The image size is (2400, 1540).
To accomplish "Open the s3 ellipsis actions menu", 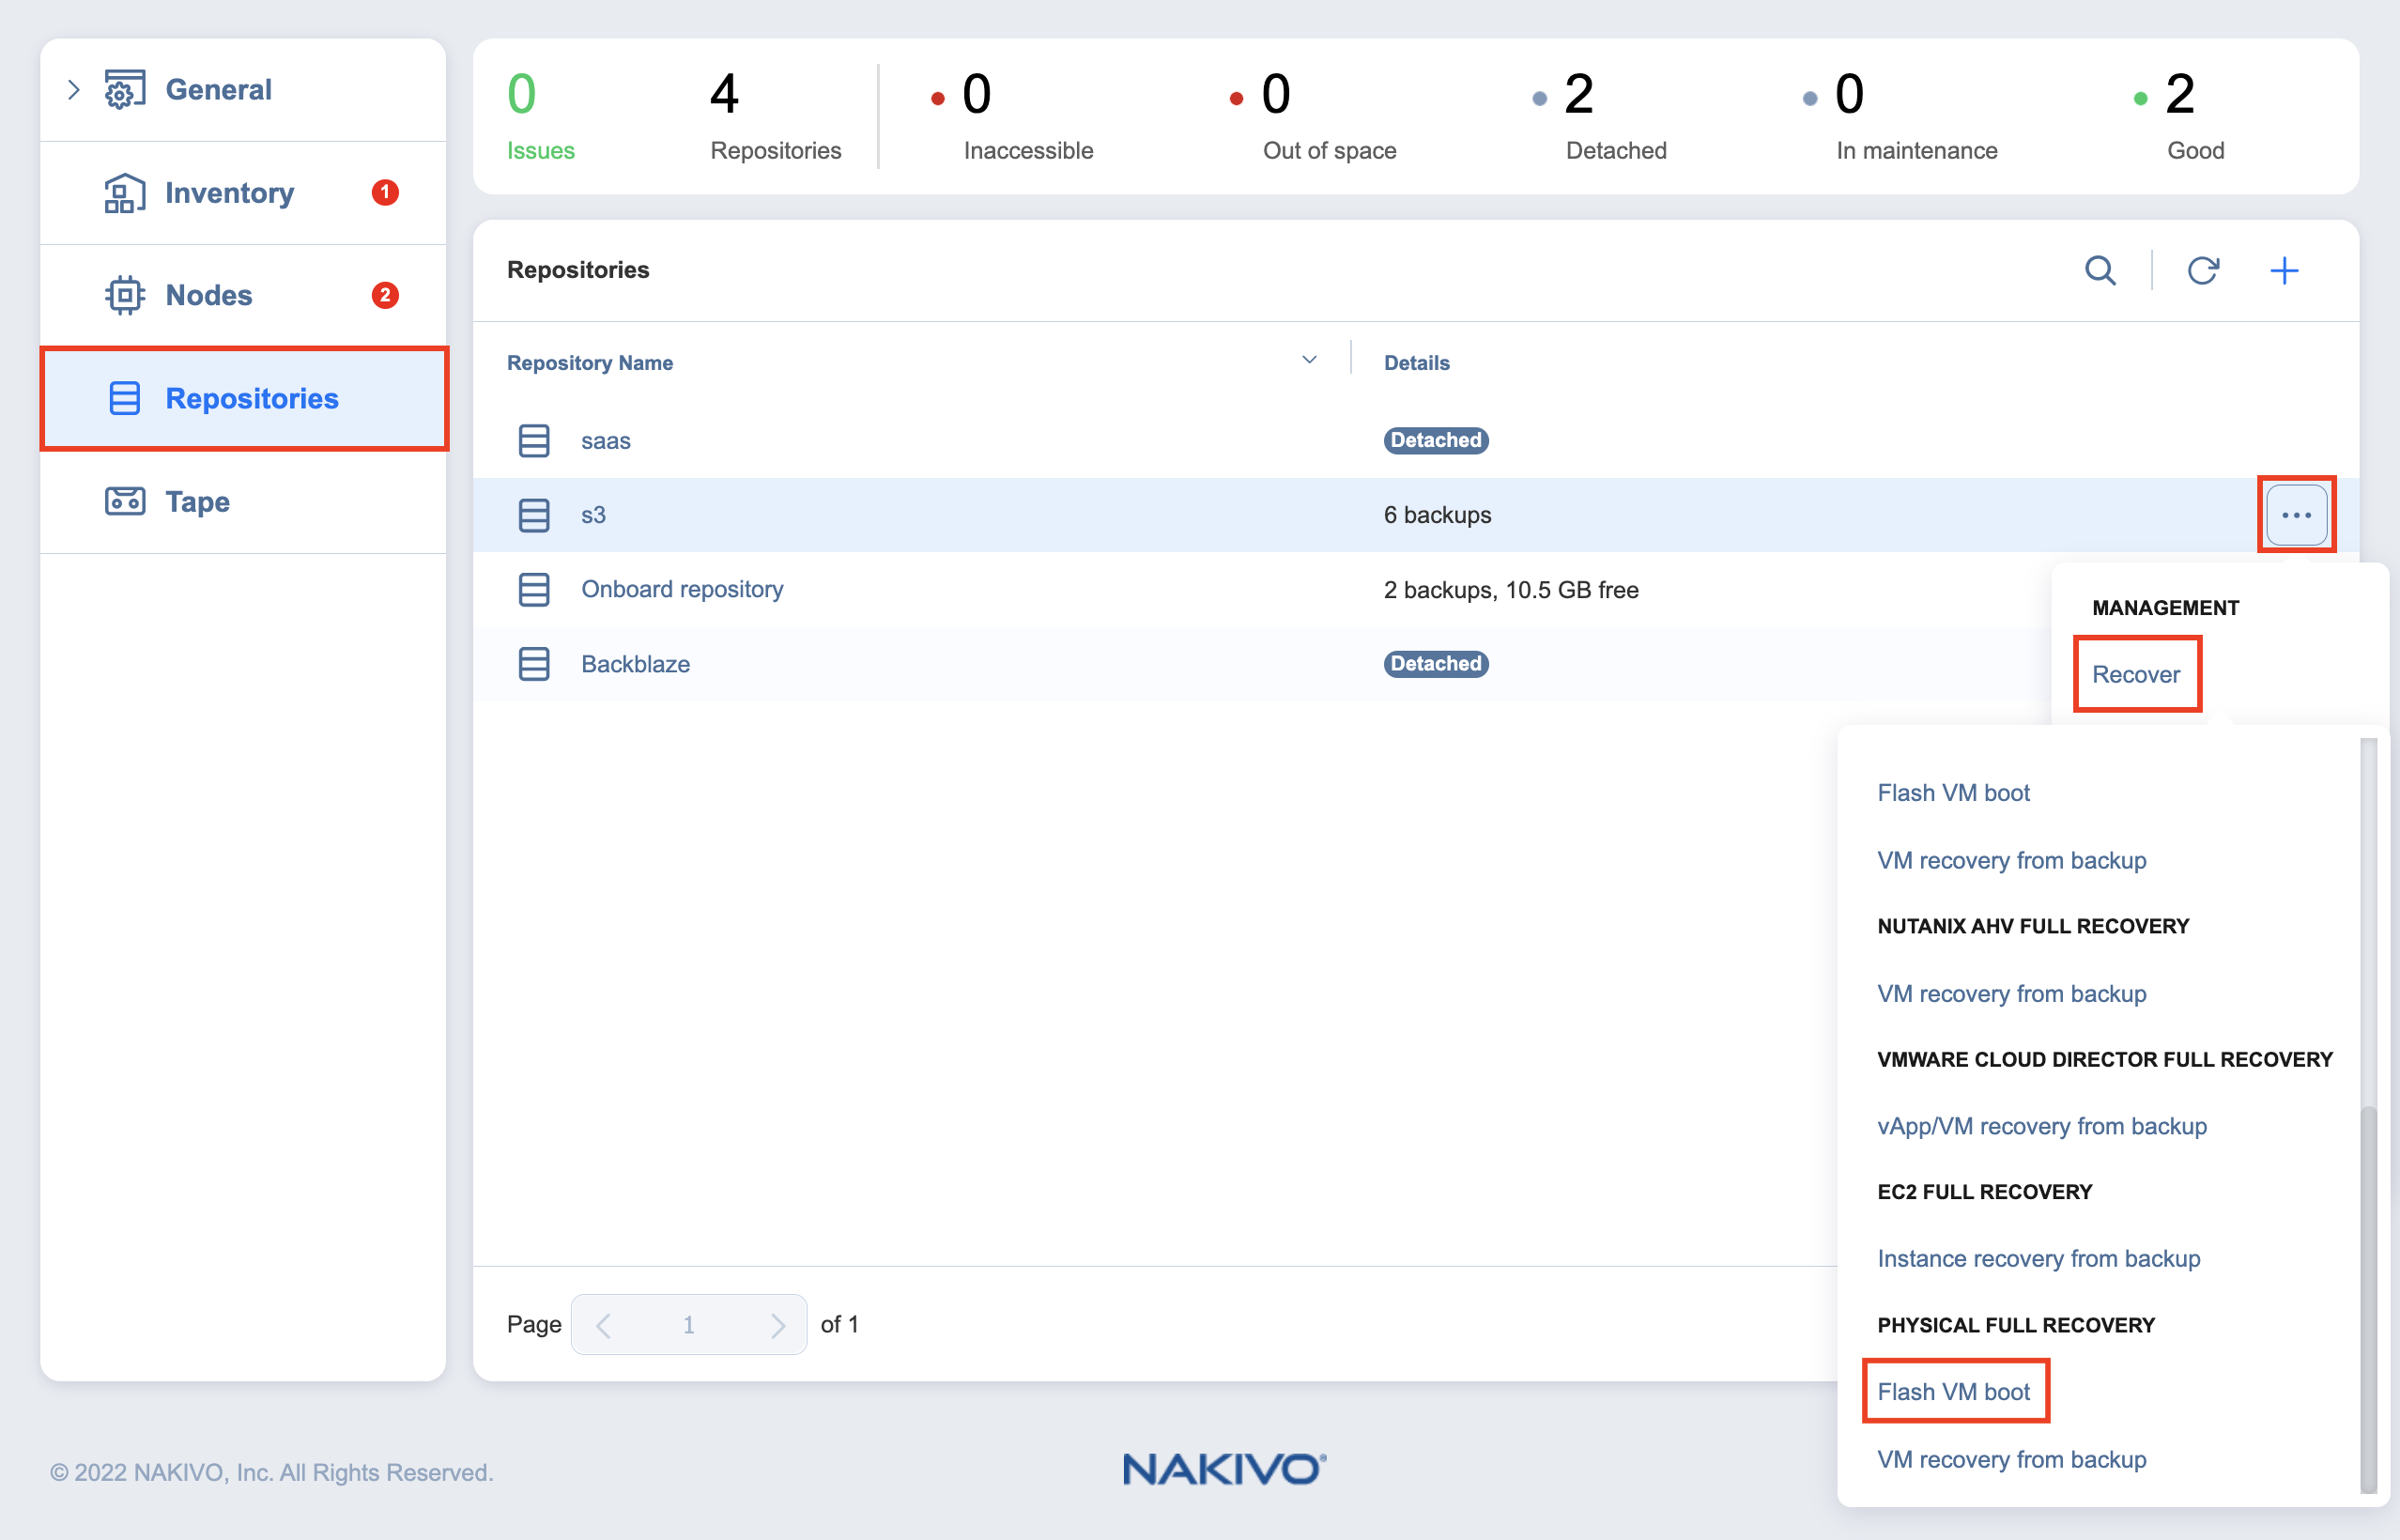I will [2297, 515].
